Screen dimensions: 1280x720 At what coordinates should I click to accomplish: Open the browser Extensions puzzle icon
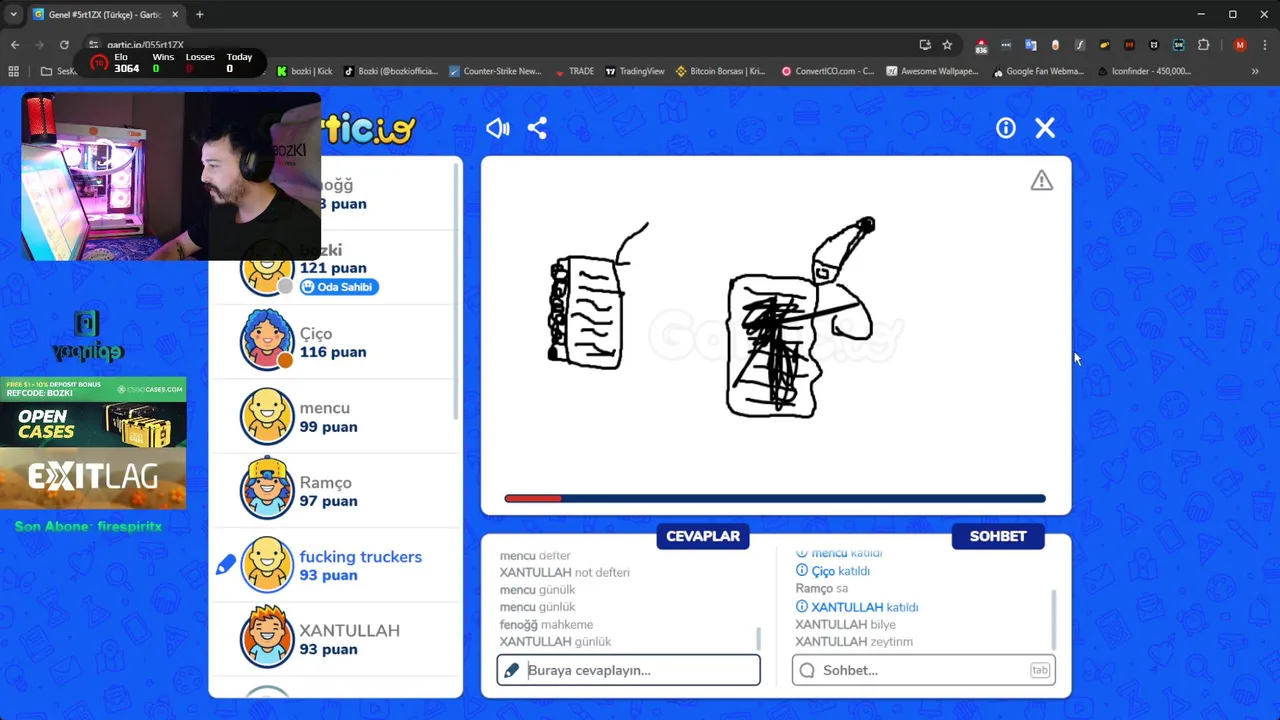tap(1203, 45)
